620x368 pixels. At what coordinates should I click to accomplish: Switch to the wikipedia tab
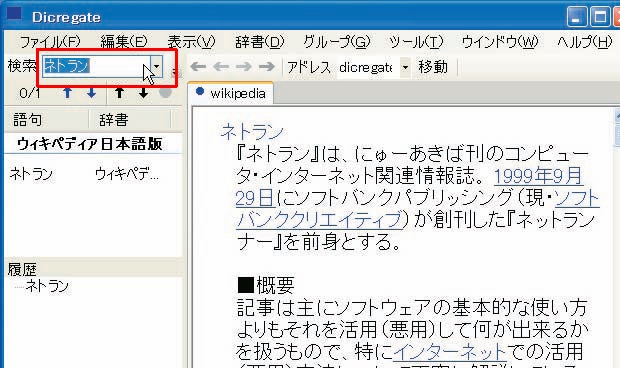pos(231,94)
